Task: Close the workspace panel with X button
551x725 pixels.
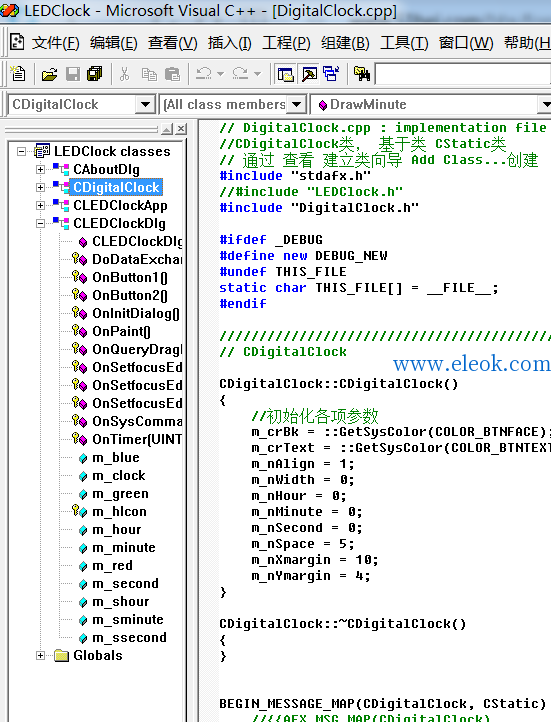Action: tap(182, 129)
